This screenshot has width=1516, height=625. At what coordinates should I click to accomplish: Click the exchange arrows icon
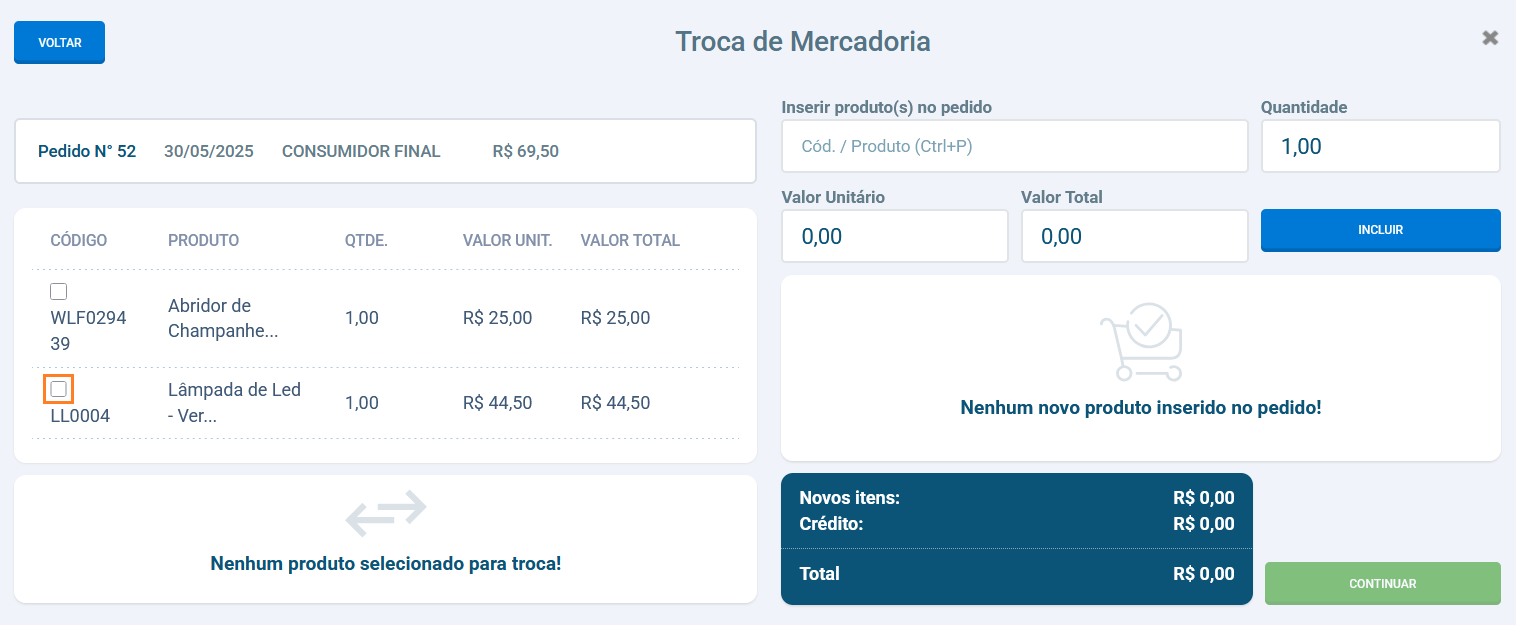point(386,513)
